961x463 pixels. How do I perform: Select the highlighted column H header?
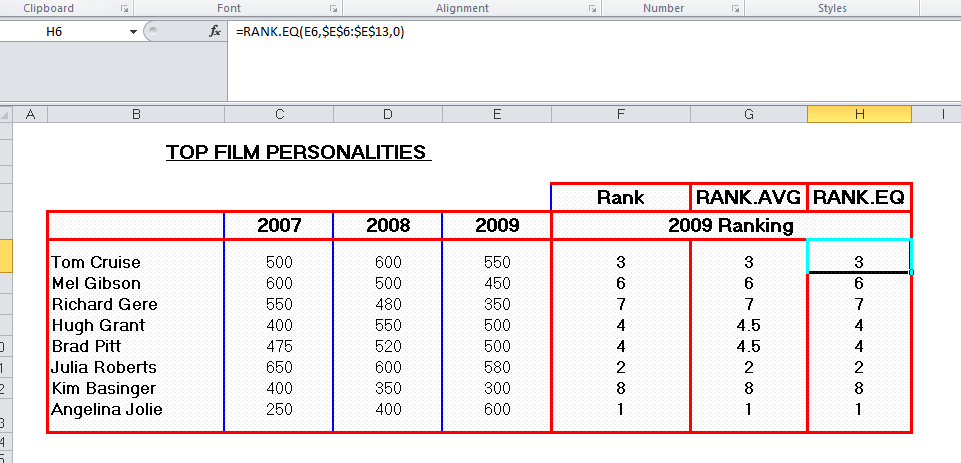pyautogui.click(x=859, y=114)
